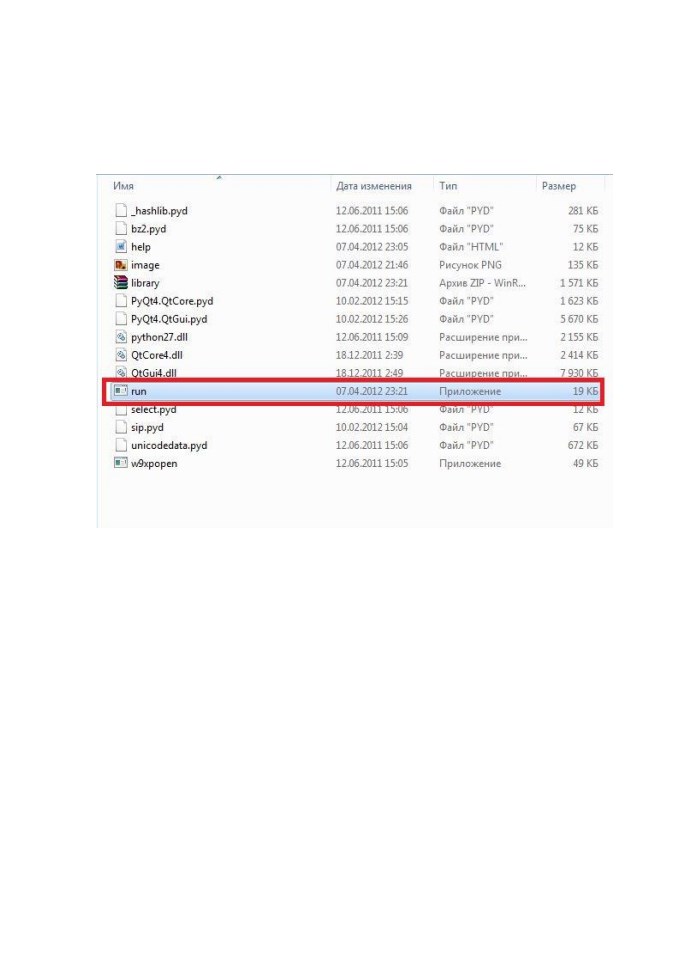Screen dimensions: 678x960
Task: Click the help HTML document icon
Action: (121, 247)
